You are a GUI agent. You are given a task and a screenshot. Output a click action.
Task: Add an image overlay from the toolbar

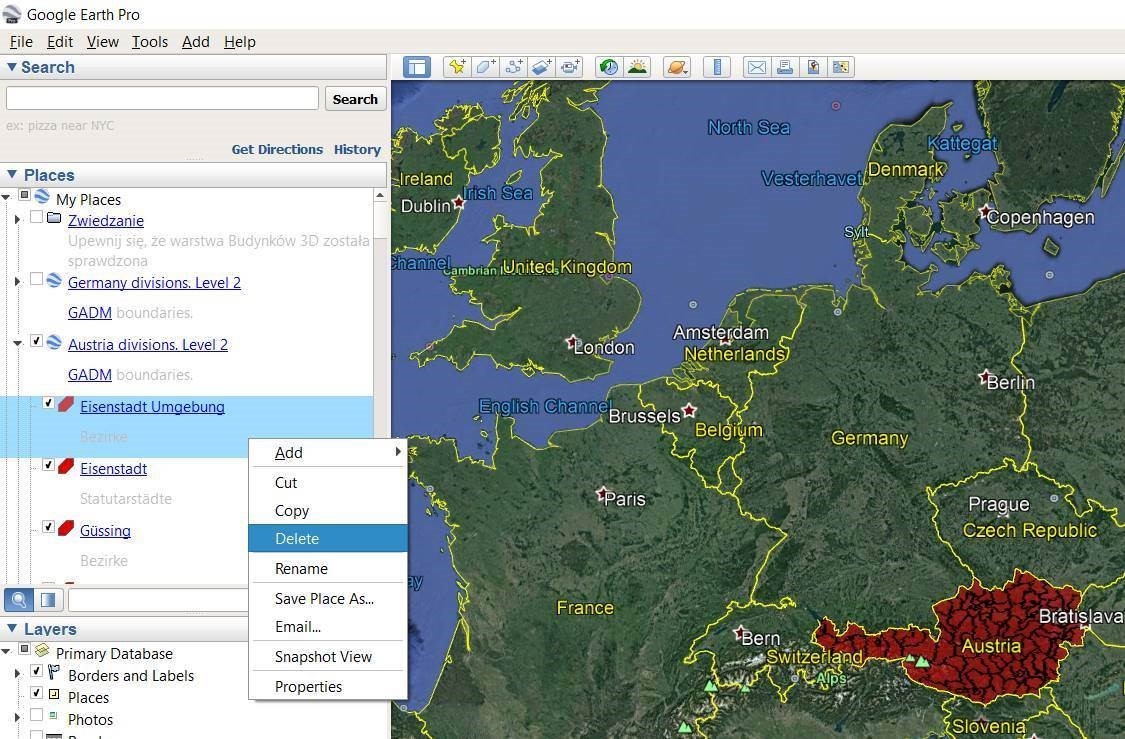click(x=542, y=67)
